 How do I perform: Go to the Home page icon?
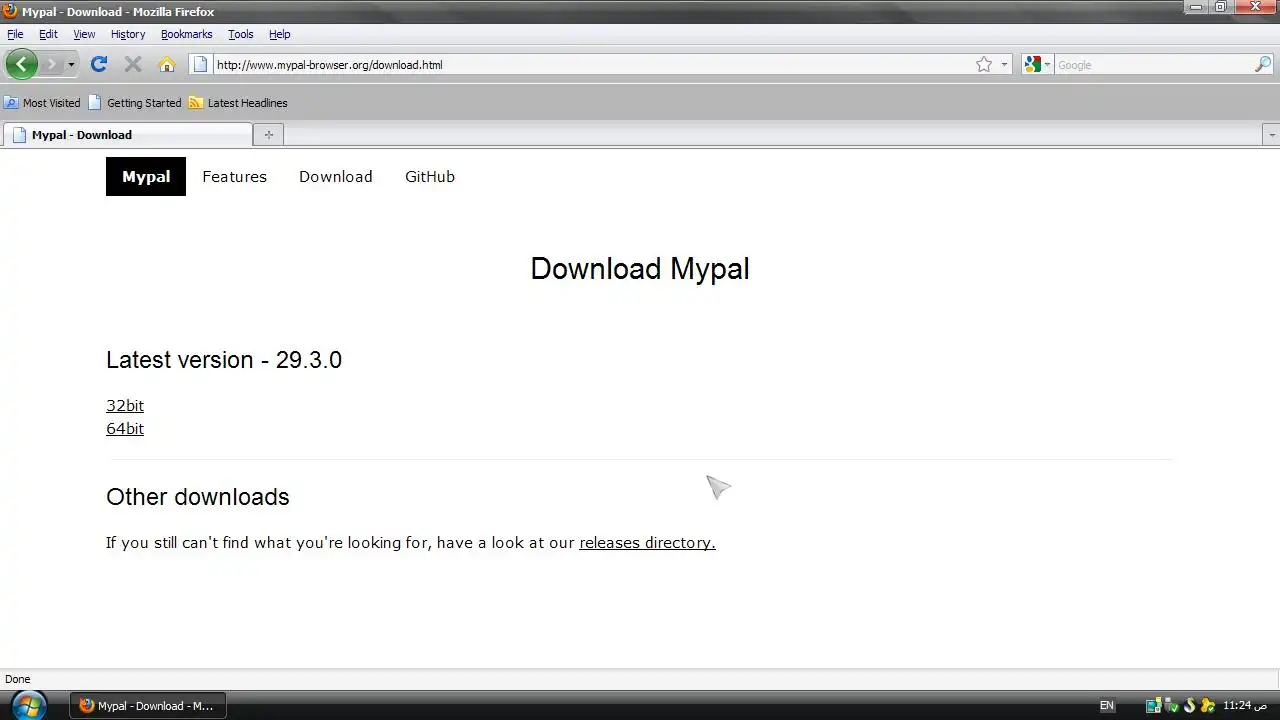167,64
